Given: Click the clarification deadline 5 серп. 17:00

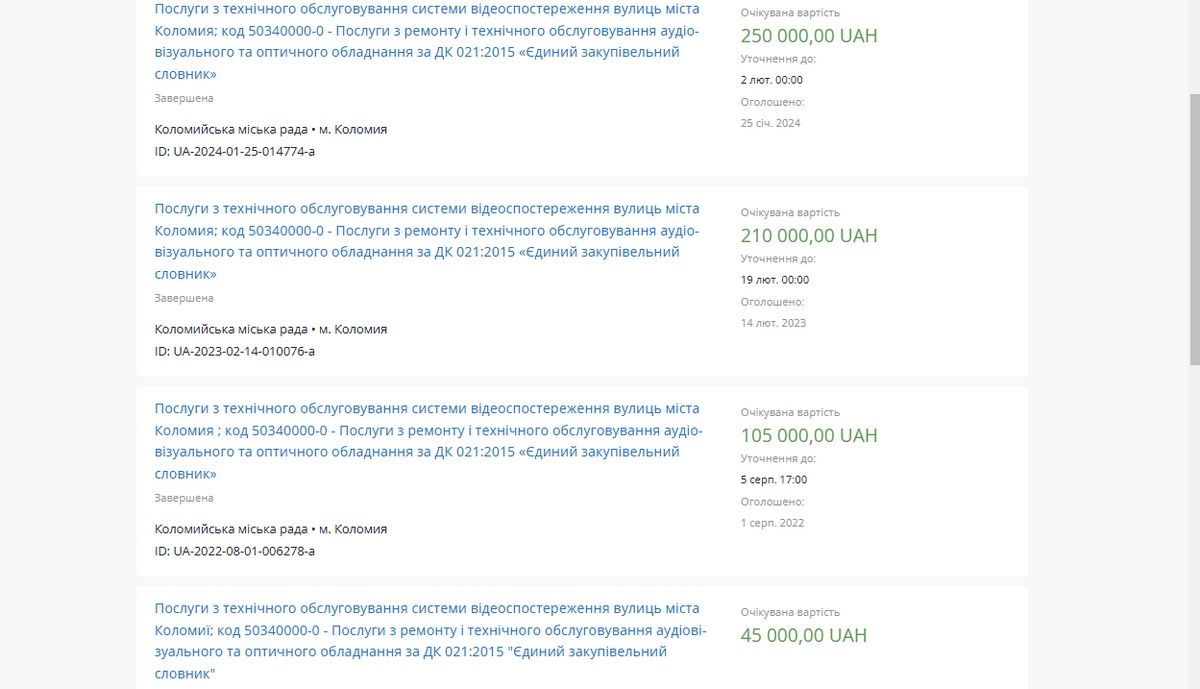Looking at the screenshot, I should pos(774,480).
